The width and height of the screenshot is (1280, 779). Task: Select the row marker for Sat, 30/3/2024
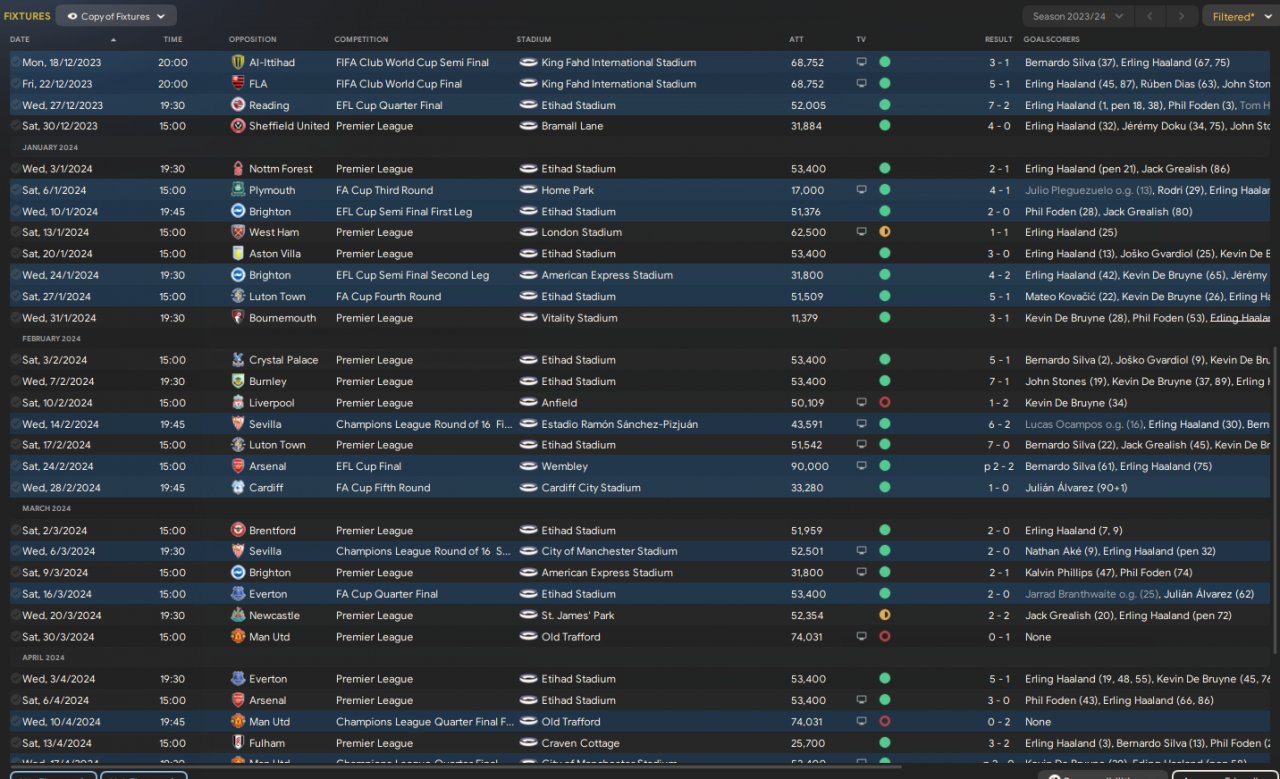pos(15,637)
